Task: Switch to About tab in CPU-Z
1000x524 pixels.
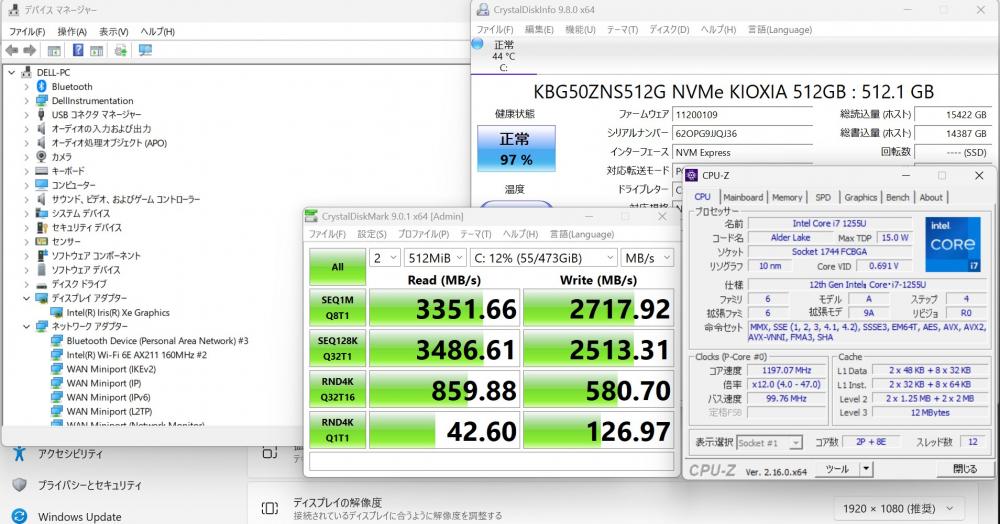Action: click(x=931, y=197)
